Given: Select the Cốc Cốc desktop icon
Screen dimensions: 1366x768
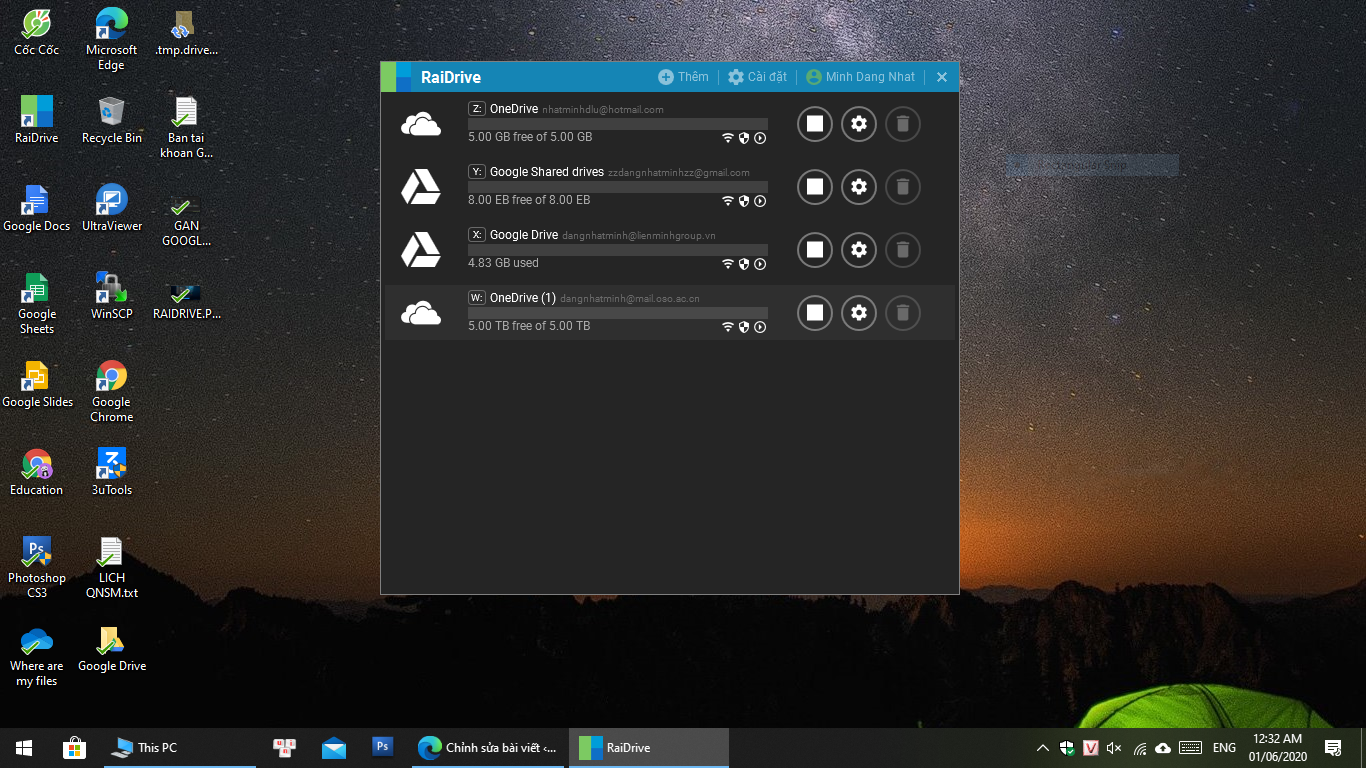Looking at the screenshot, I should point(37,33).
